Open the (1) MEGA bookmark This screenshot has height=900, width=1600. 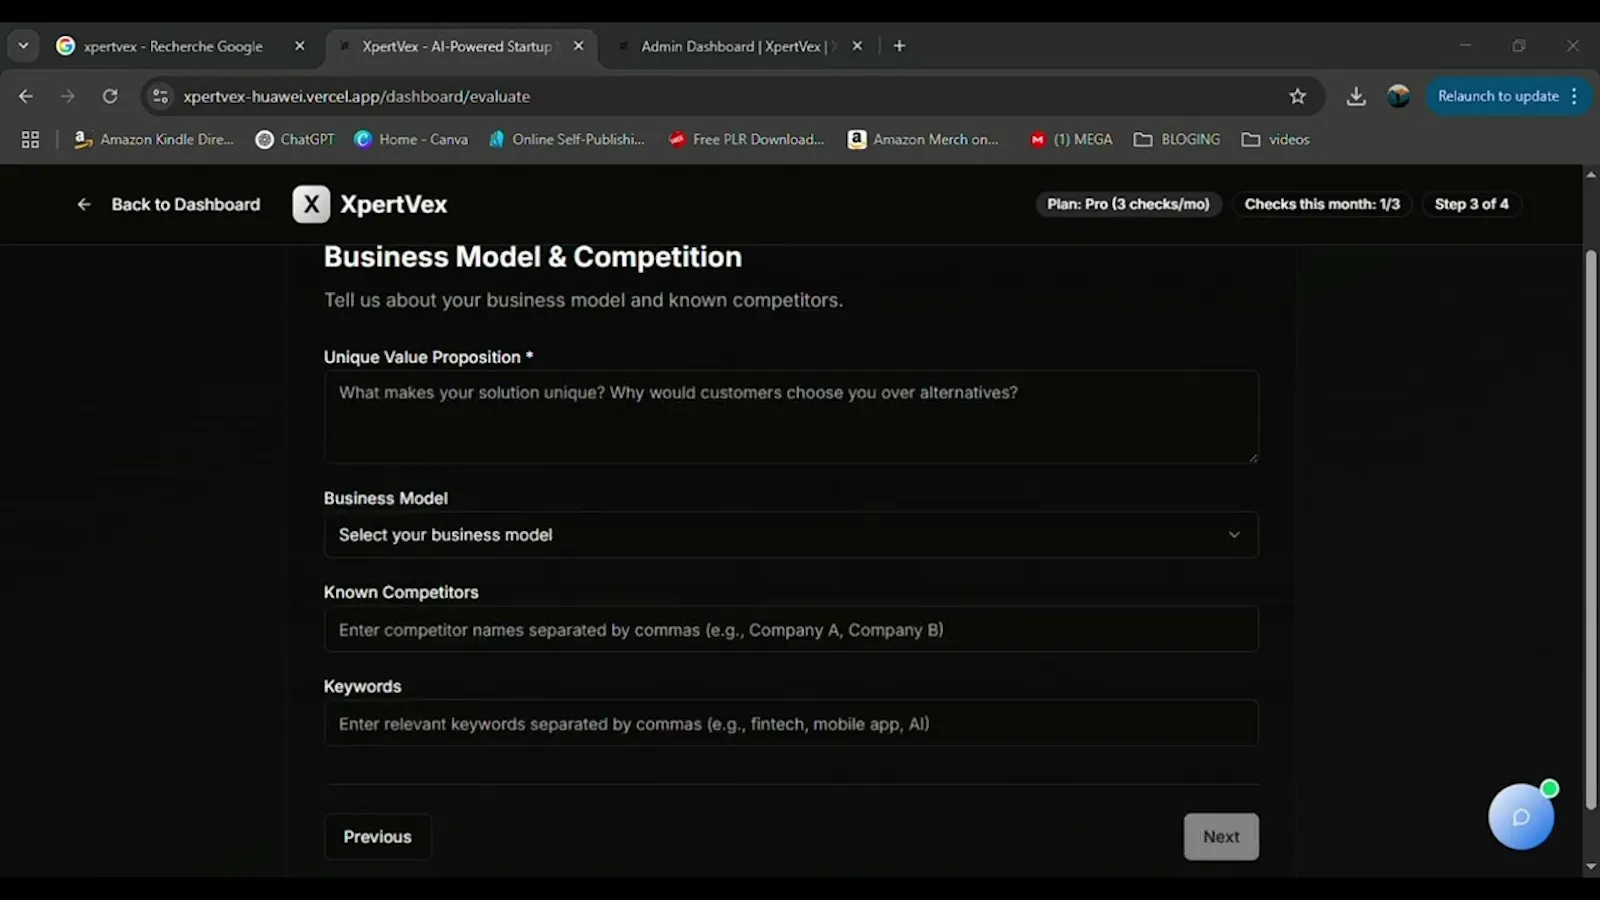[x=1071, y=139]
